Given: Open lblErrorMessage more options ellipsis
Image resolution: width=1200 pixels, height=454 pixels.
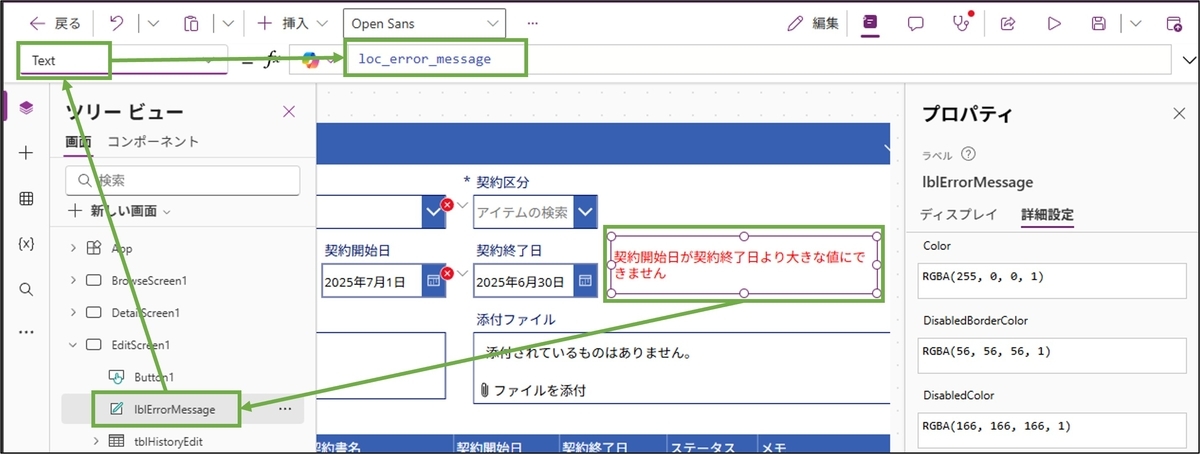Looking at the screenshot, I should pos(285,408).
